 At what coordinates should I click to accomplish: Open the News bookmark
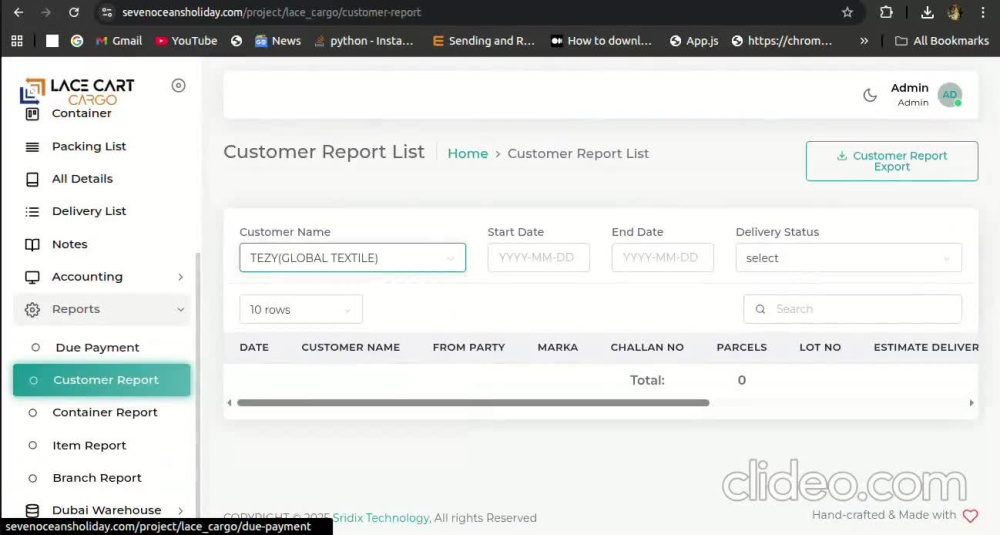click(277, 41)
